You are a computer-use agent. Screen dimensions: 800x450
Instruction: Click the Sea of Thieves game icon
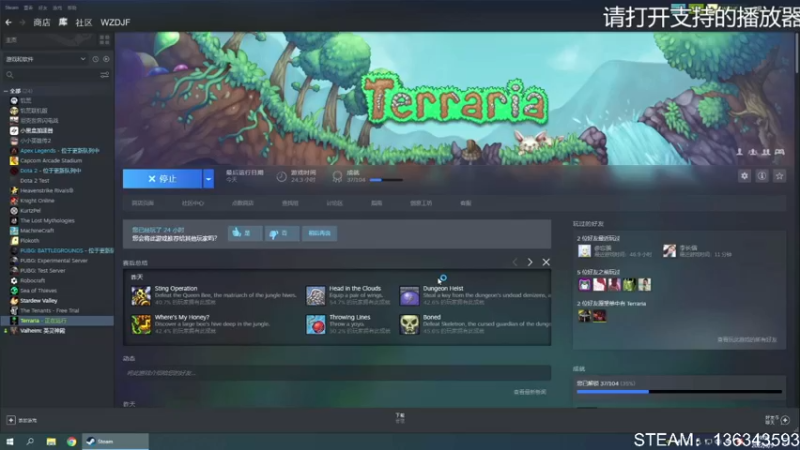coord(14,290)
